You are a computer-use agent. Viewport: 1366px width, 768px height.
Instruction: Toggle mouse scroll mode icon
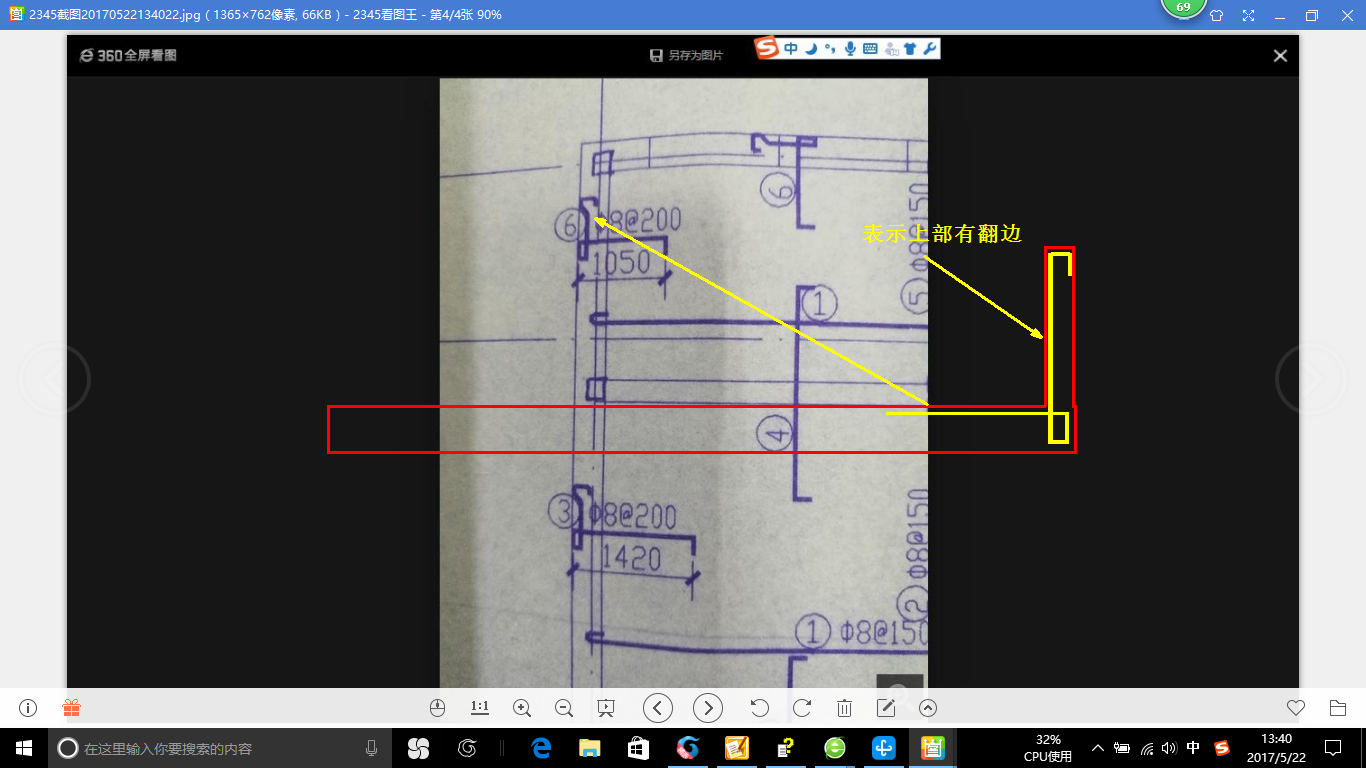tap(436, 708)
